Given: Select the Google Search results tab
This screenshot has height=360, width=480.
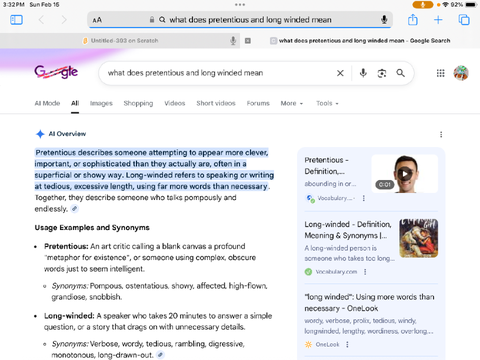Looking at the screenshot, I should (360, 41).
